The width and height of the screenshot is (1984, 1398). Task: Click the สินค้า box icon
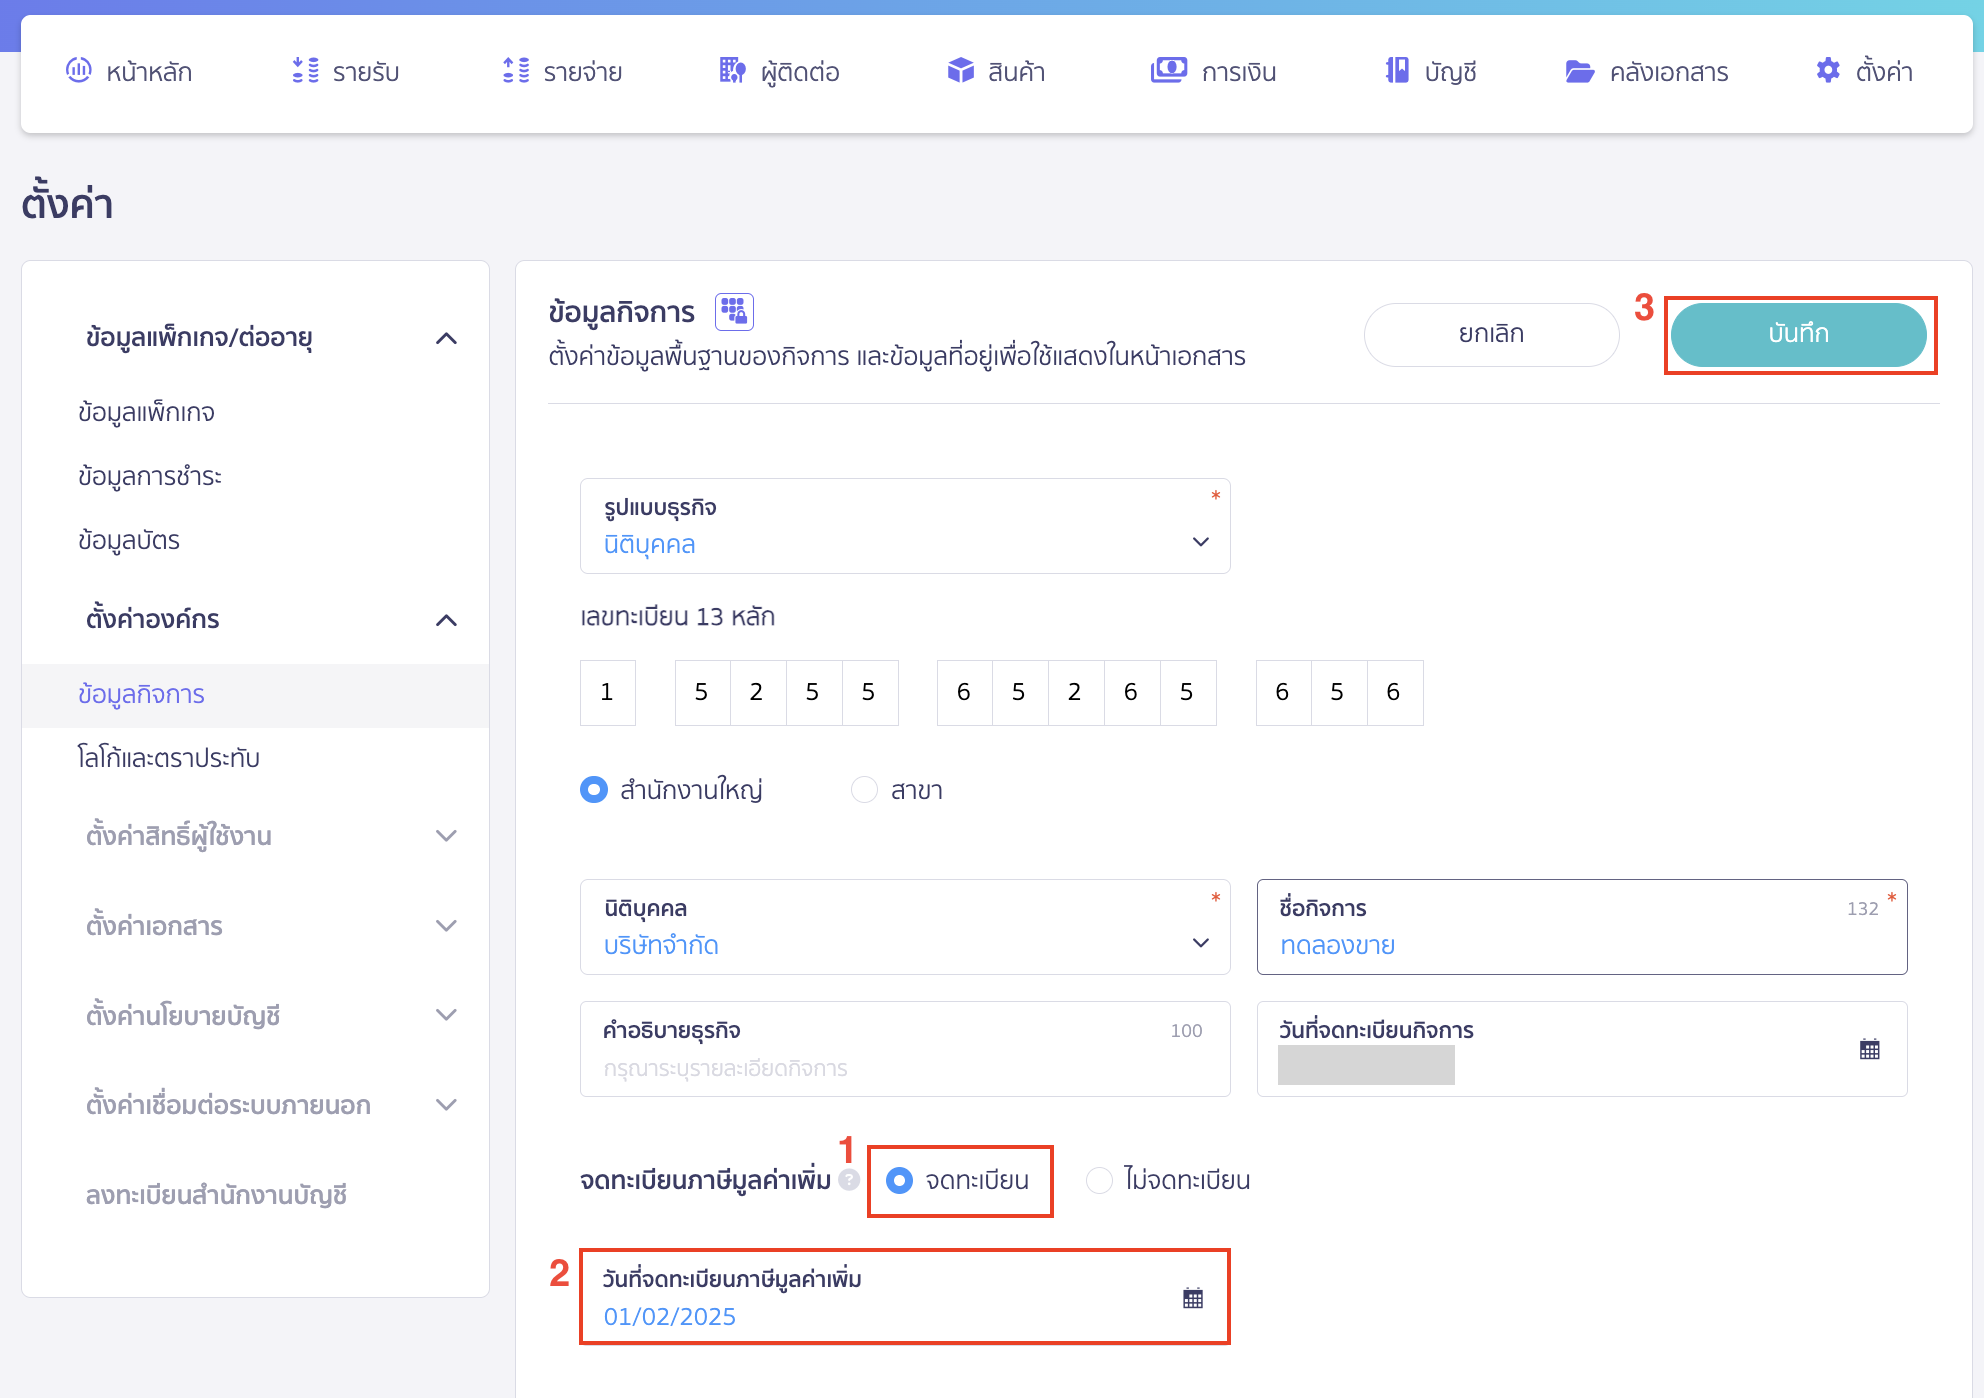[960, 70]
